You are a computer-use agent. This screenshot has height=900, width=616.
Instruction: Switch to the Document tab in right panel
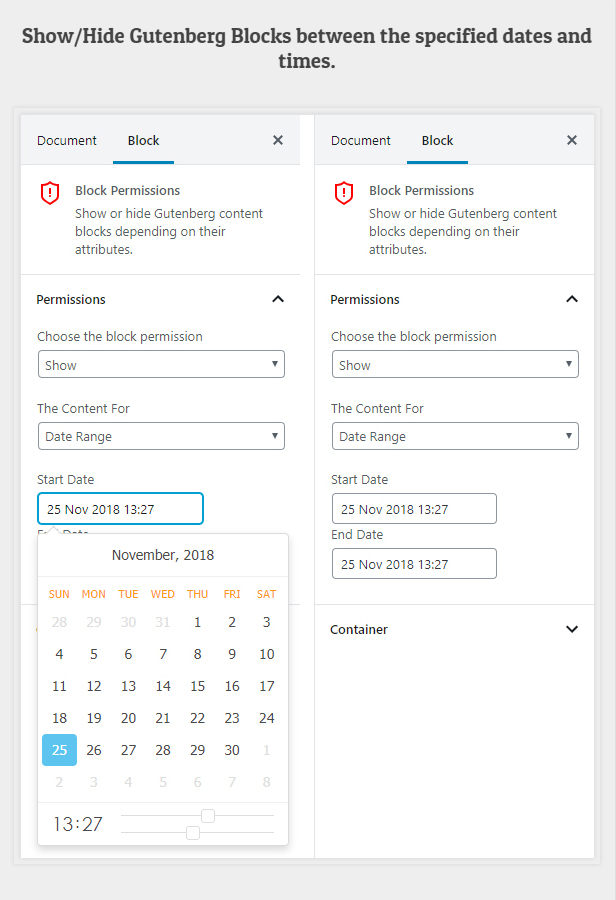[x=361, y=140]
